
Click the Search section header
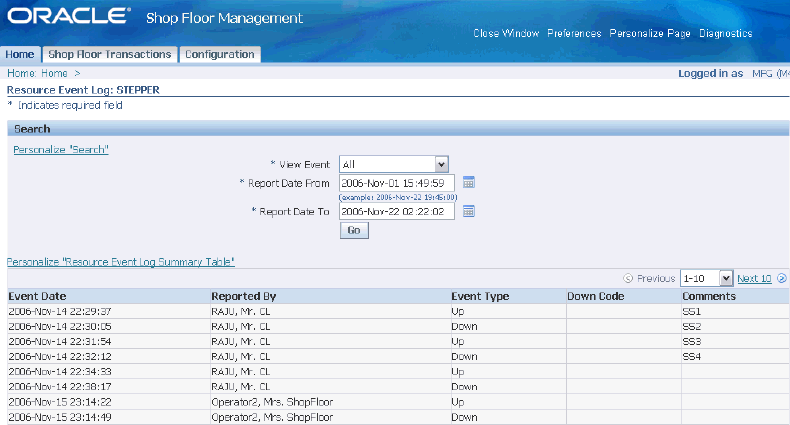click(398, 129)
